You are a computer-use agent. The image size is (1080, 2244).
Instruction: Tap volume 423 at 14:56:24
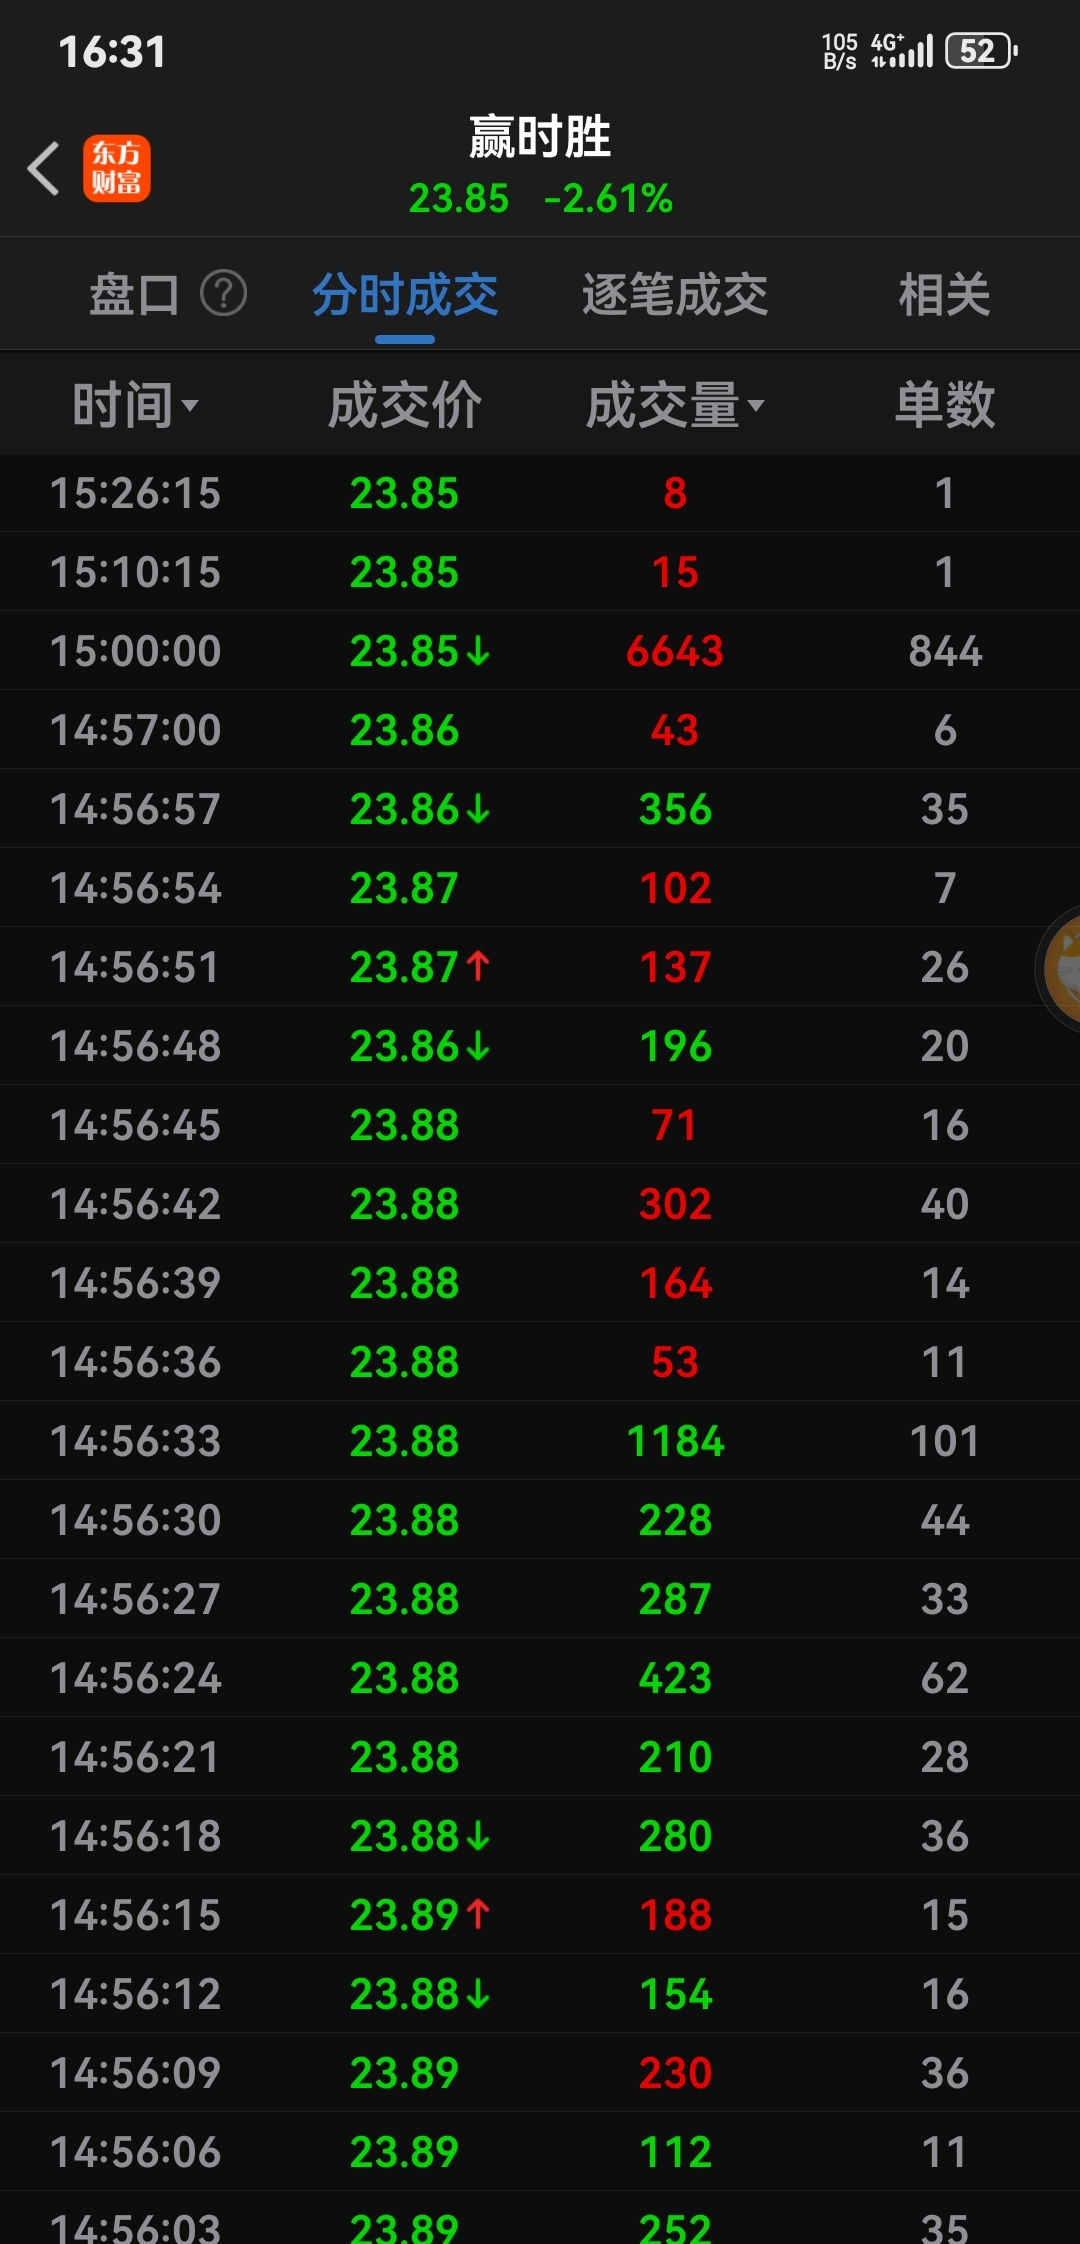(675, 1678)
